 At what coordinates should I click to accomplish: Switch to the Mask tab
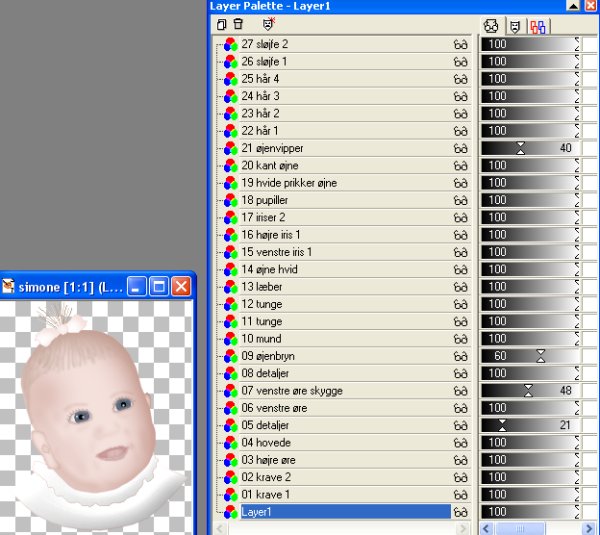tap(515, 26)
